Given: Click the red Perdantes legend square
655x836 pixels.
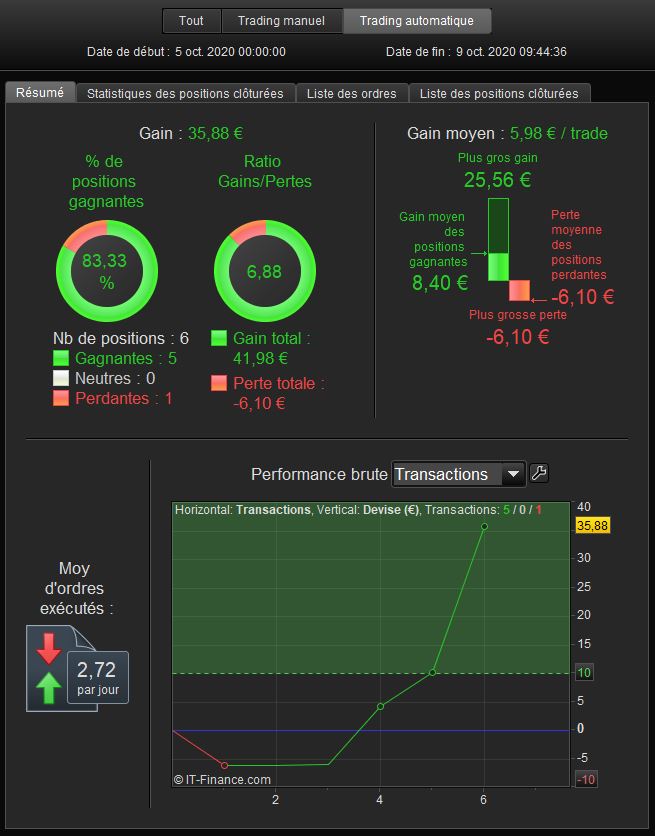Looking at the screenshot, I should (61, 398).
